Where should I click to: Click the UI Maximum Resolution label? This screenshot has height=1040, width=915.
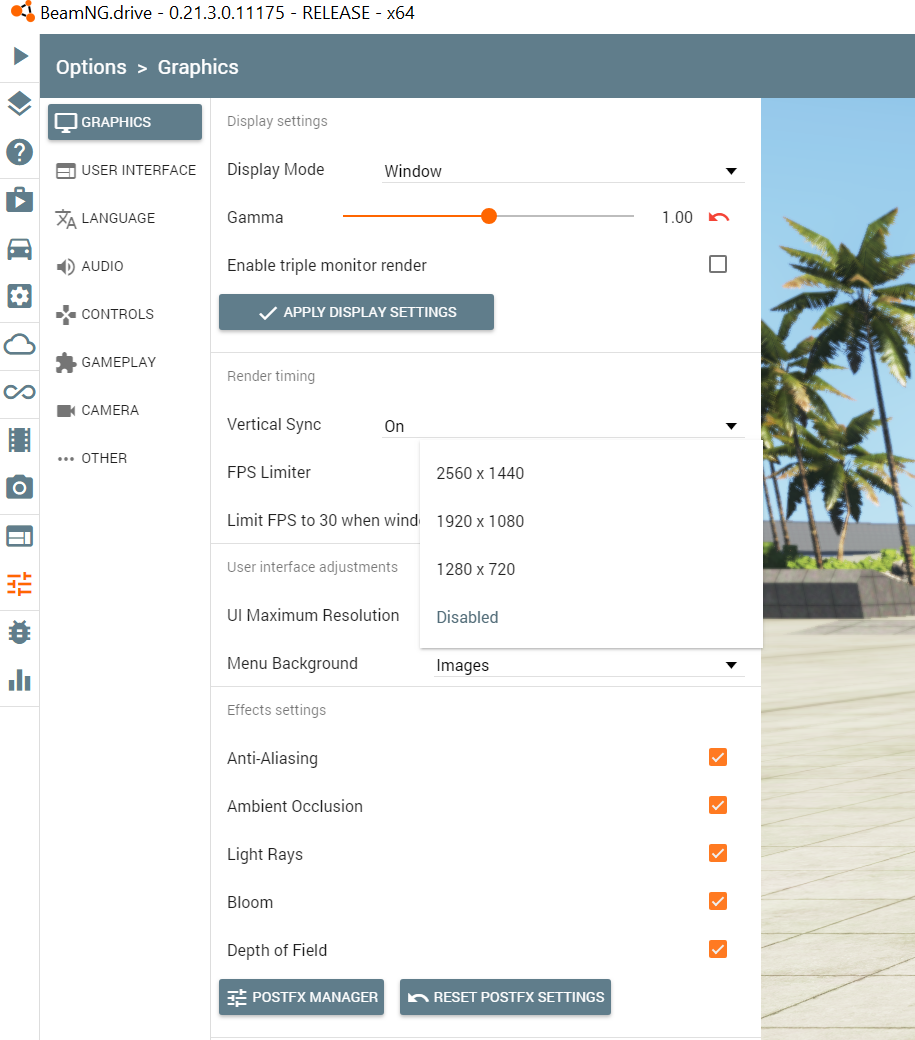coord(313,616)
